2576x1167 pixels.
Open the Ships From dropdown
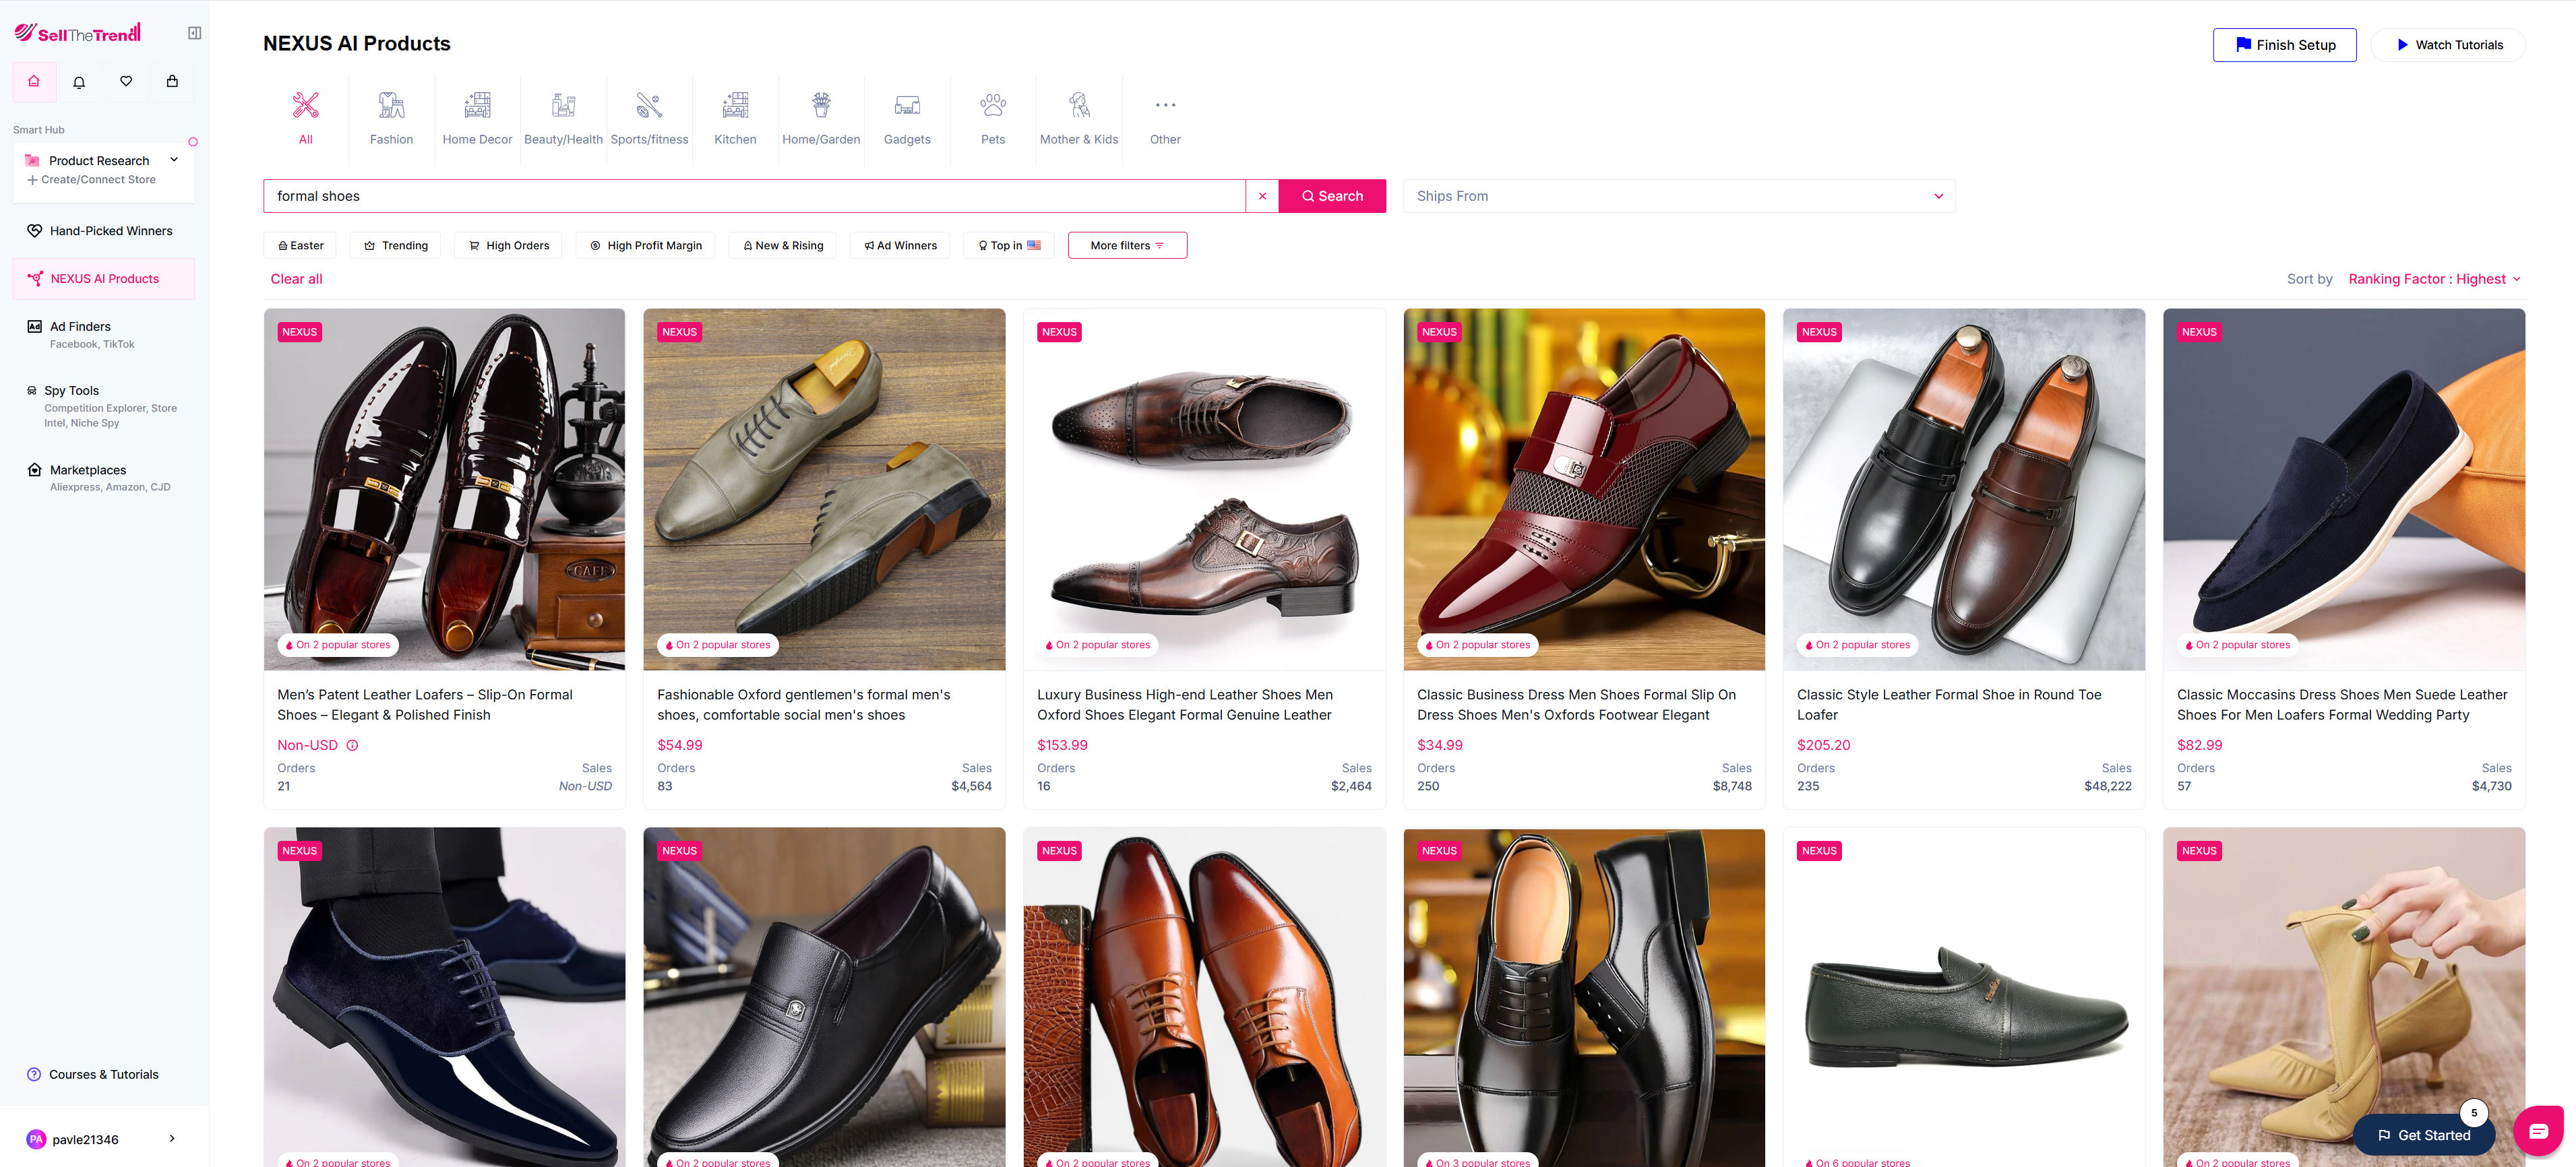pos(1678,196)
